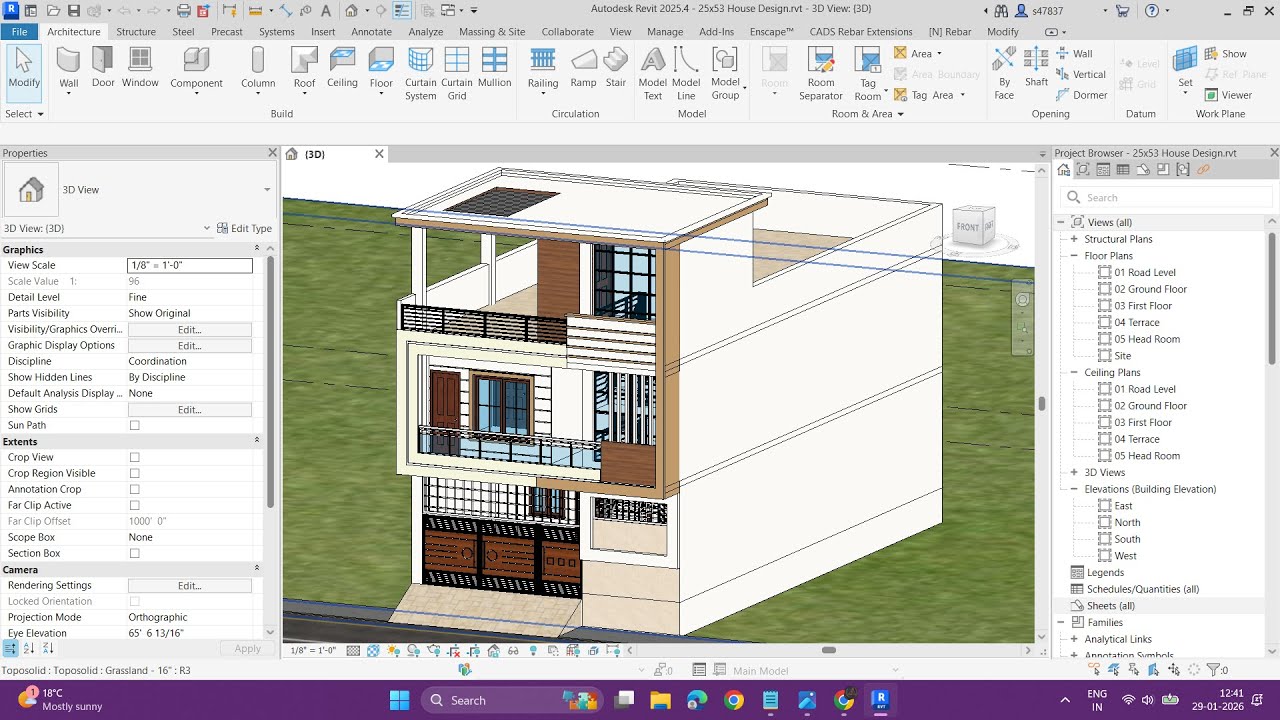Open the Annotate ribbon tab
The height and width of the screenshot is (720, 1280).
pos(371,32)
